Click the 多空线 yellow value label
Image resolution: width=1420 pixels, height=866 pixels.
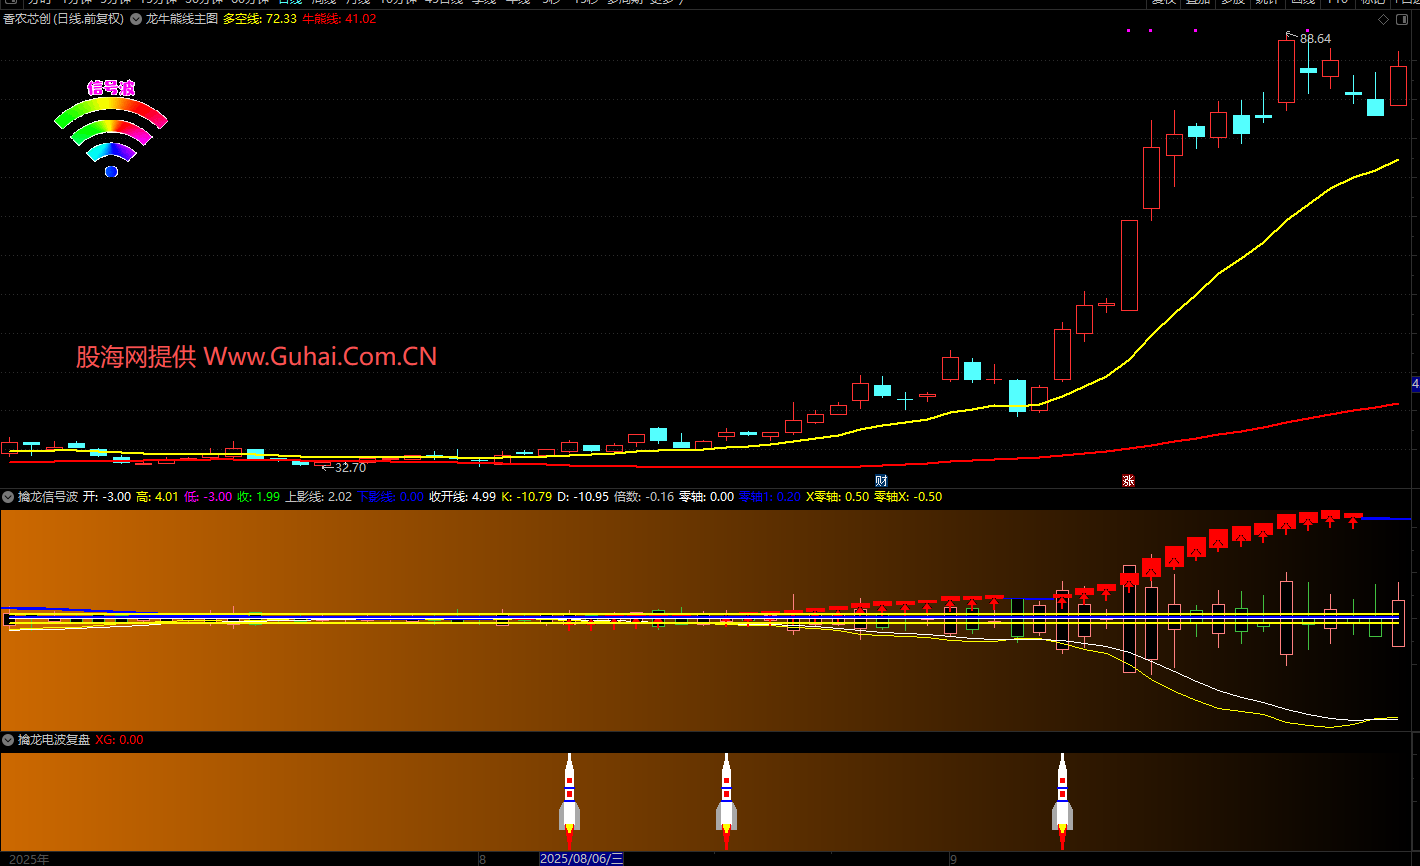tap(259, 19)
